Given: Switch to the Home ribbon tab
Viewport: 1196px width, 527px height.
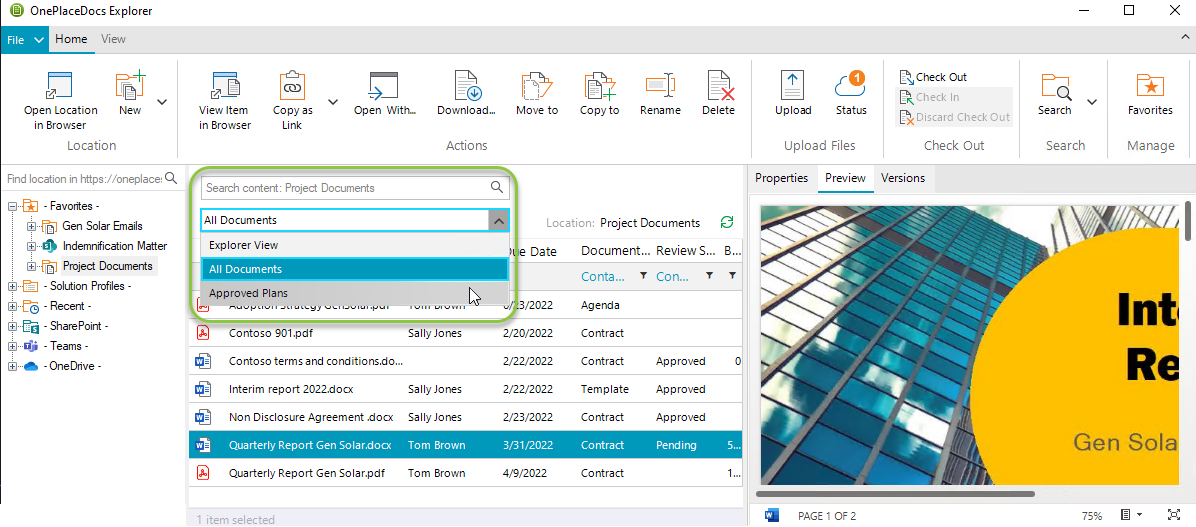Looking at the screenshot, I should point(71,39).
